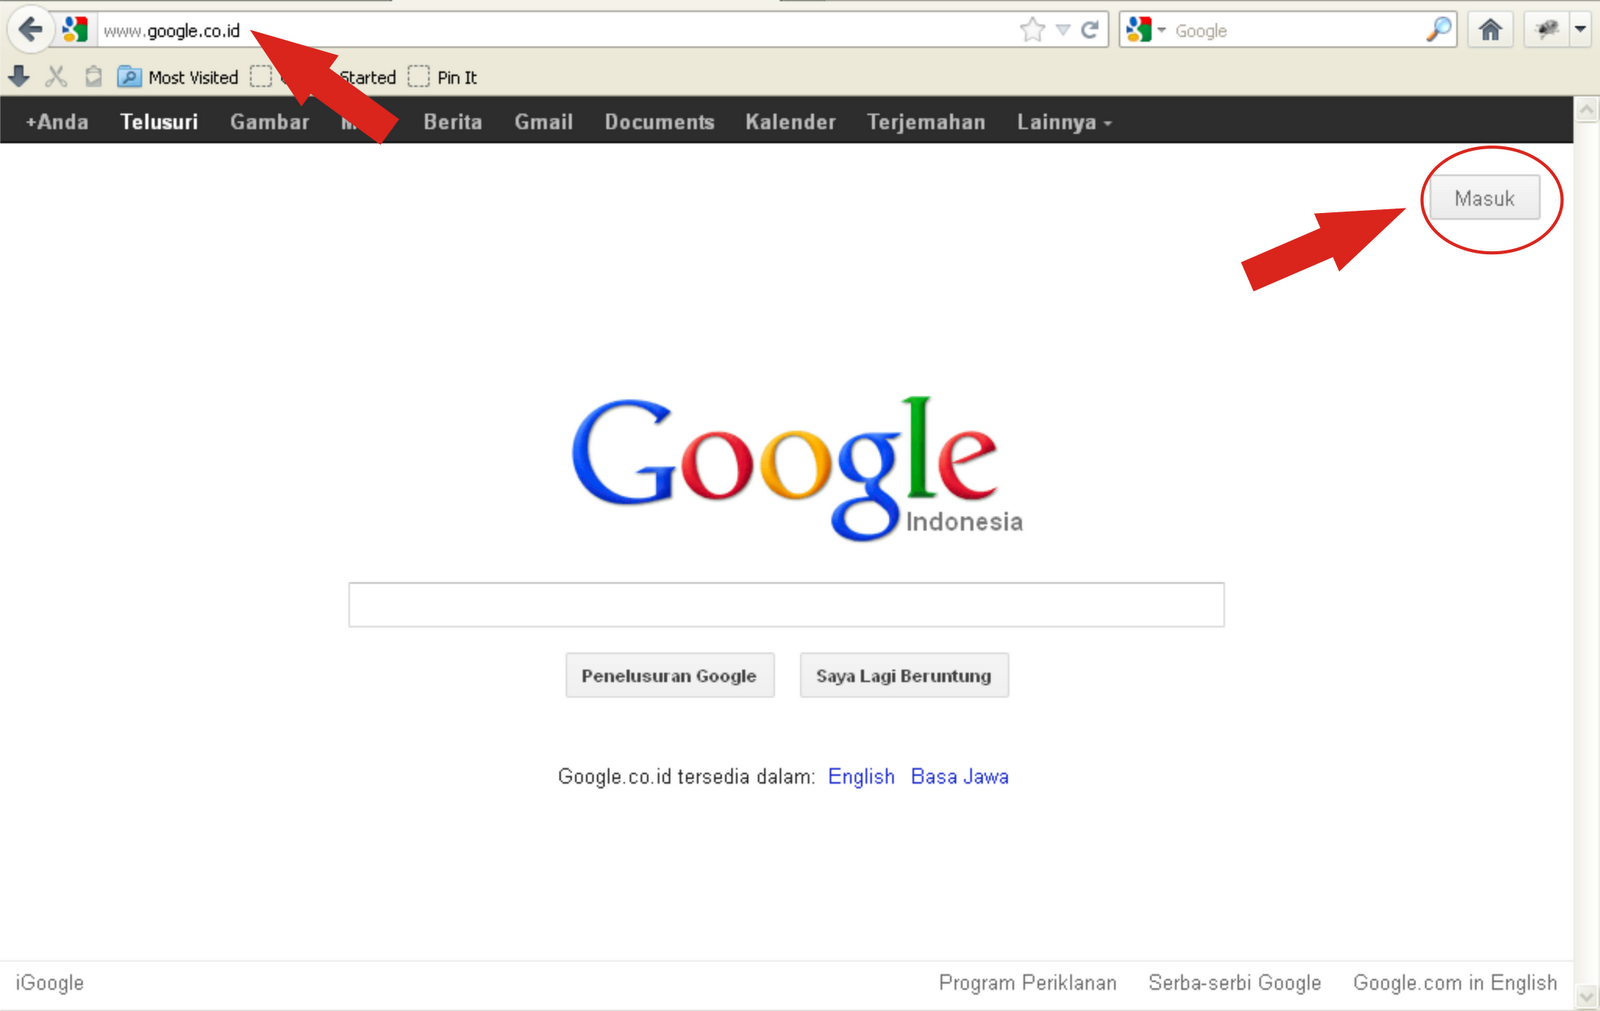Screen dimensions: 1600x1011
Task: Go back using the browser back arrow
Action: tap(30, 30)
